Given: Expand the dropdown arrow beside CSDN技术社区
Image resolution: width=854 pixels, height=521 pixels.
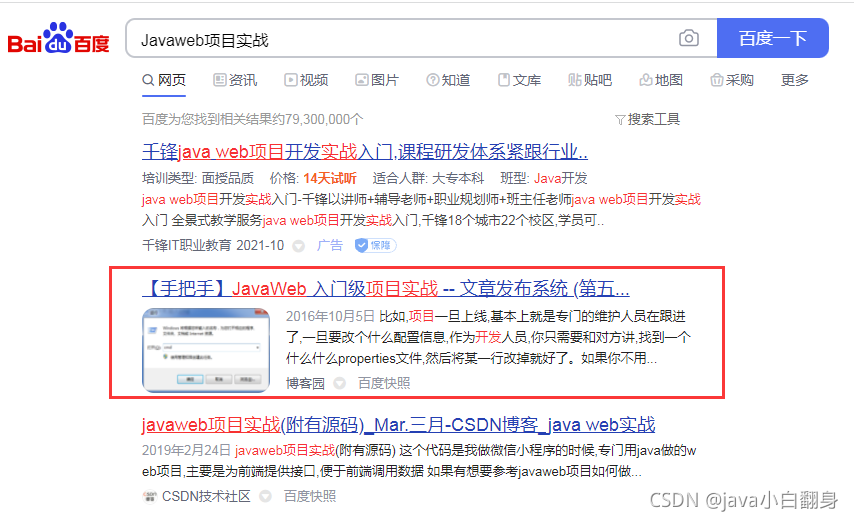Looking at the screenshot, I should [265, 497].
